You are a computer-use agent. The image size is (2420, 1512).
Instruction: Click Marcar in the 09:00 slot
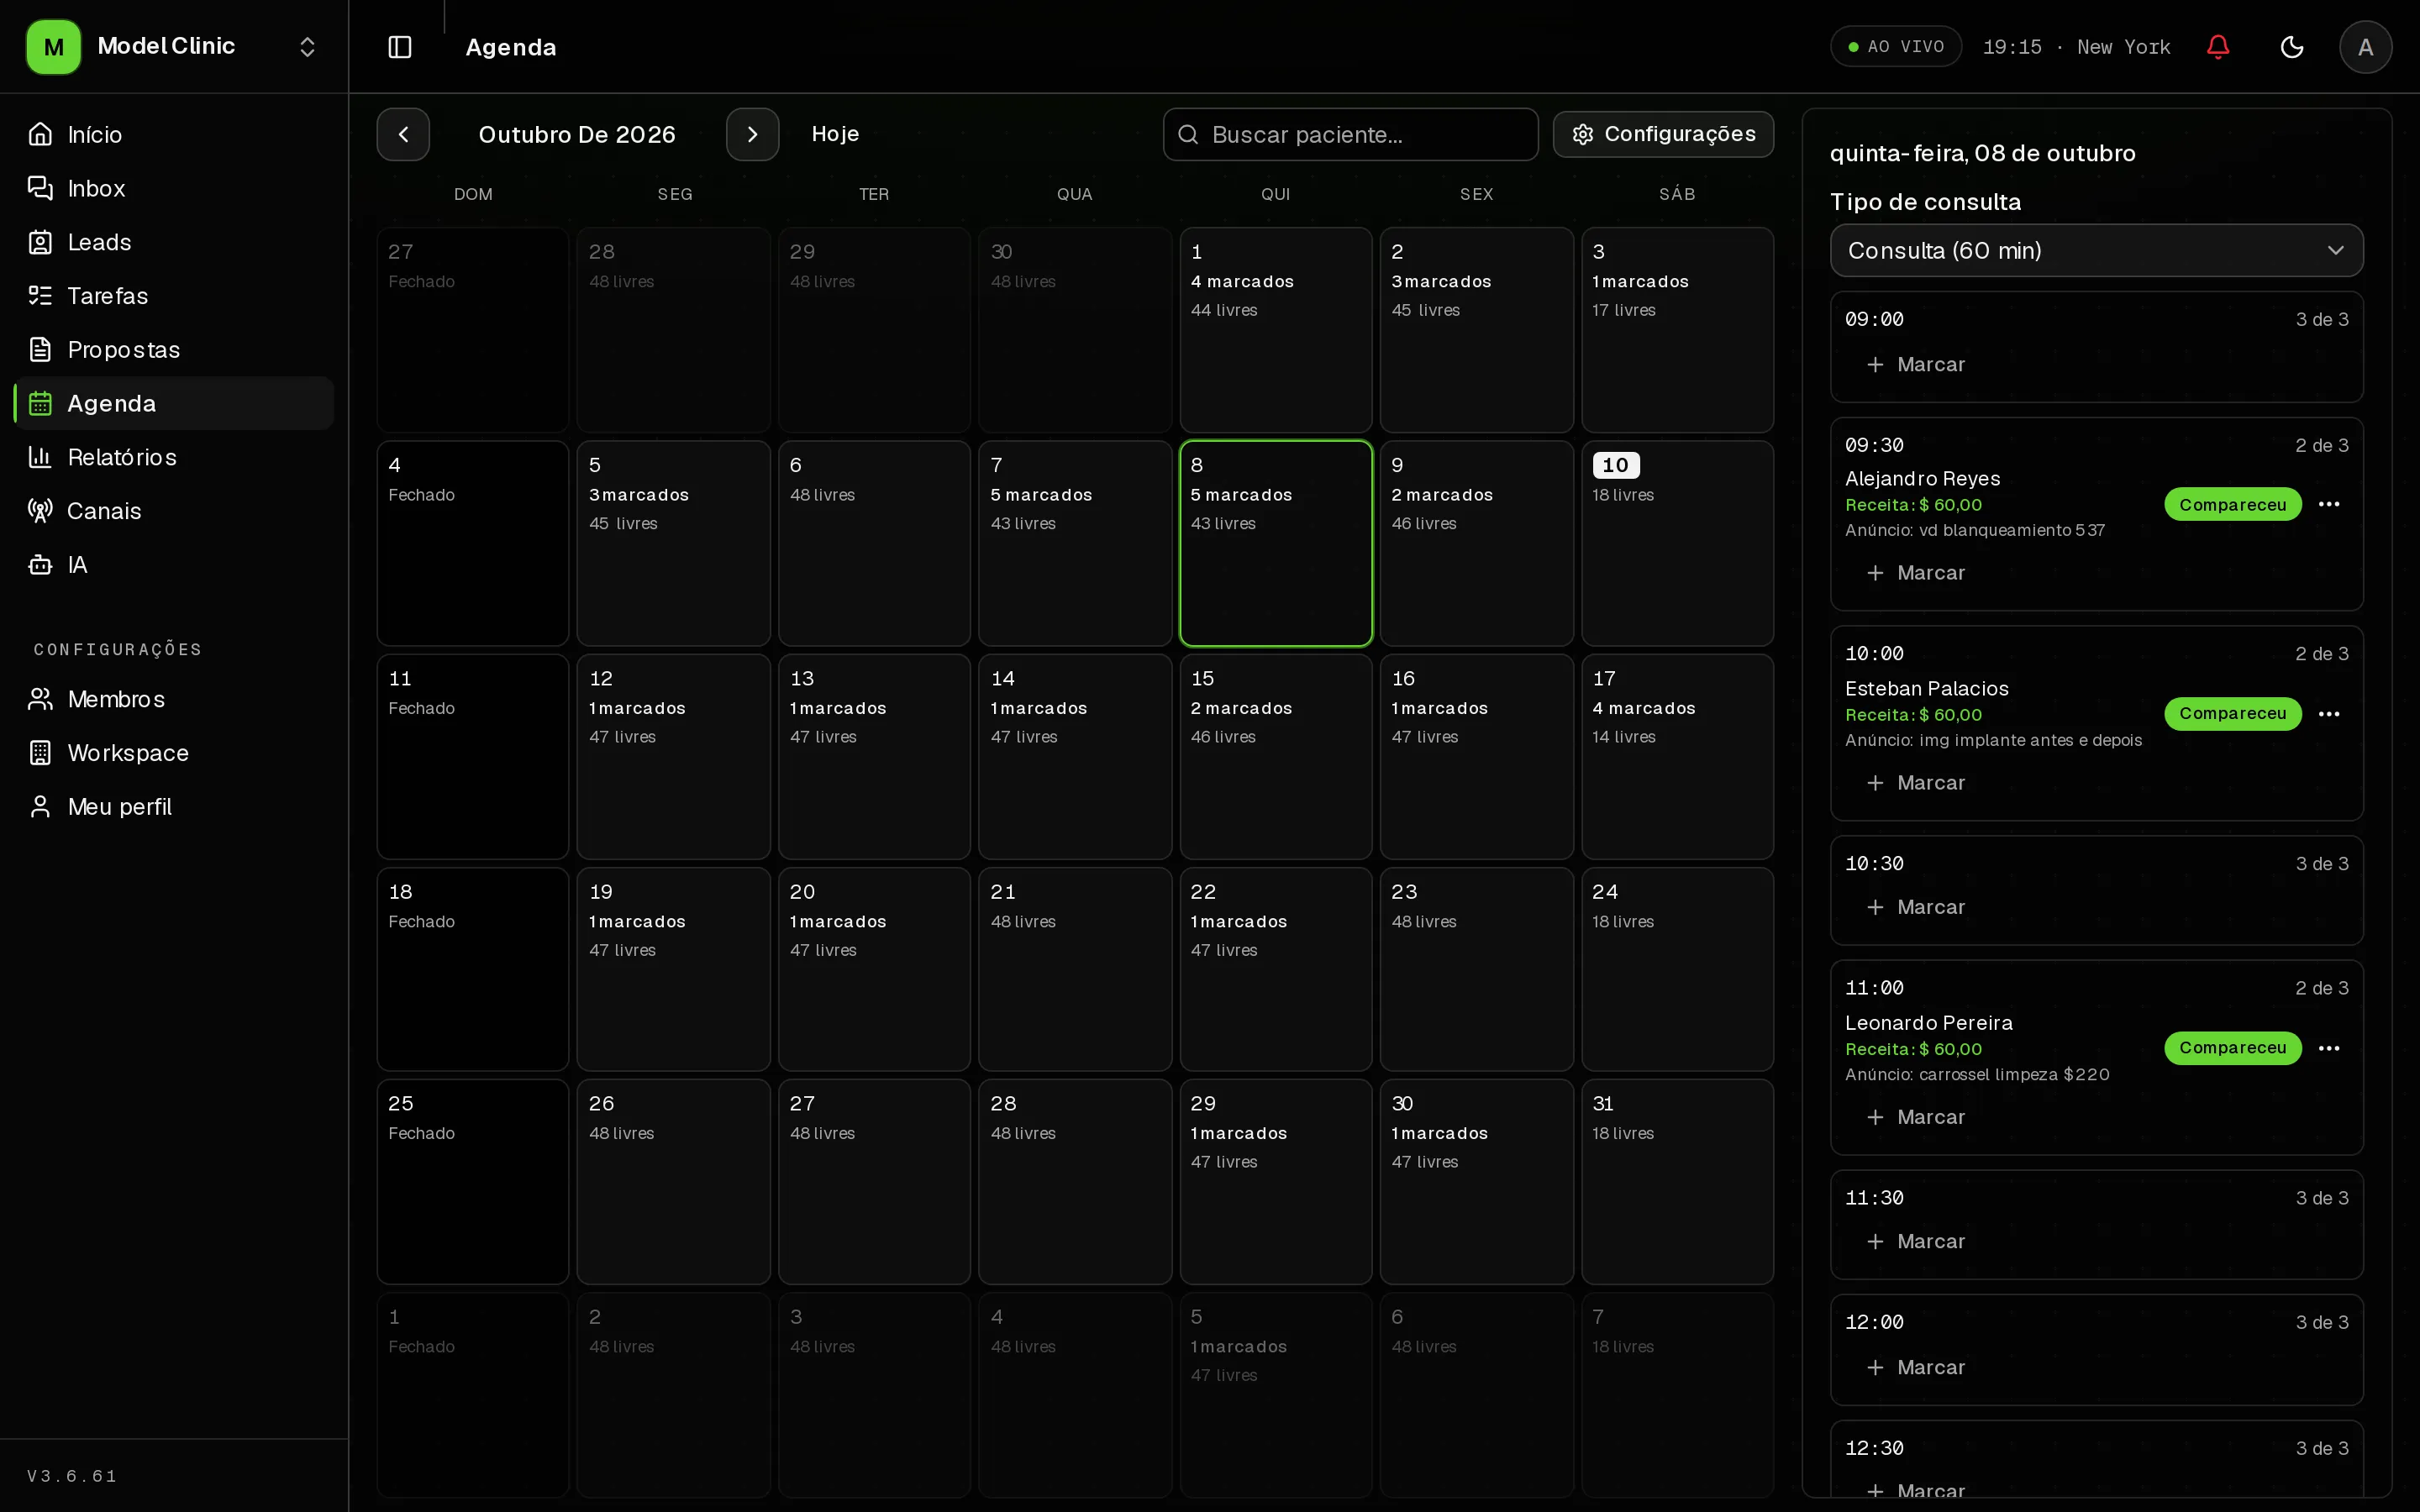(1916, 365)
